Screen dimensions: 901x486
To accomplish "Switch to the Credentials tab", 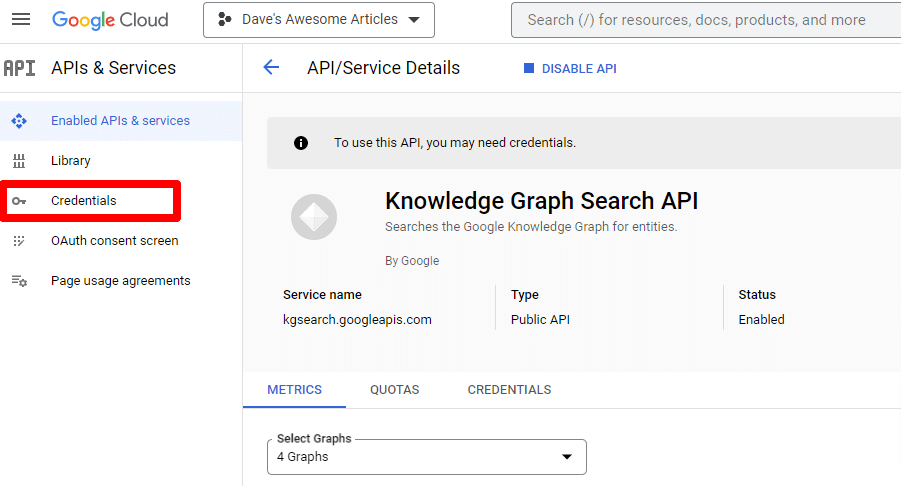I will [x=509, y=390].
